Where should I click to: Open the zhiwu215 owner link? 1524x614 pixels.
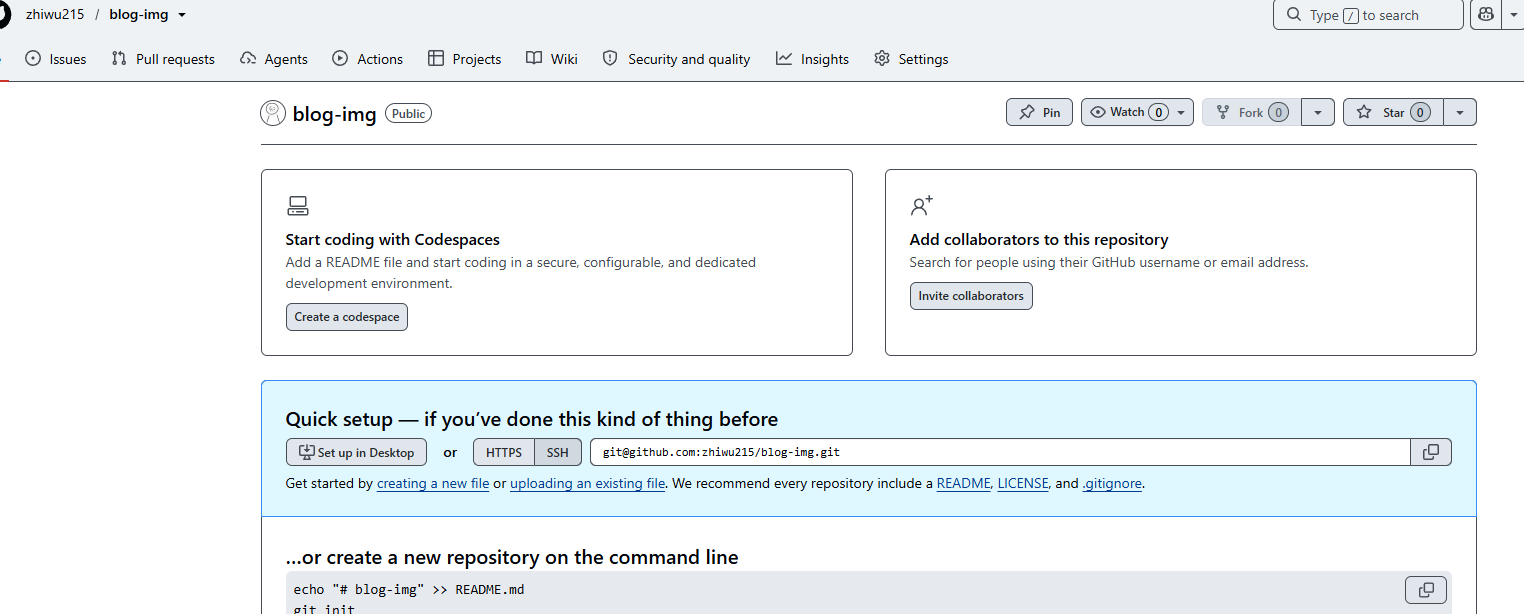coord(55,14)
